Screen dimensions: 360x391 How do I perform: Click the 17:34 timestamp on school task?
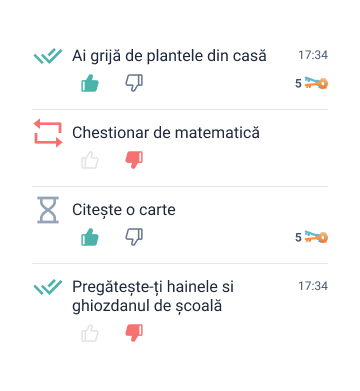click(x=313, y=286)
